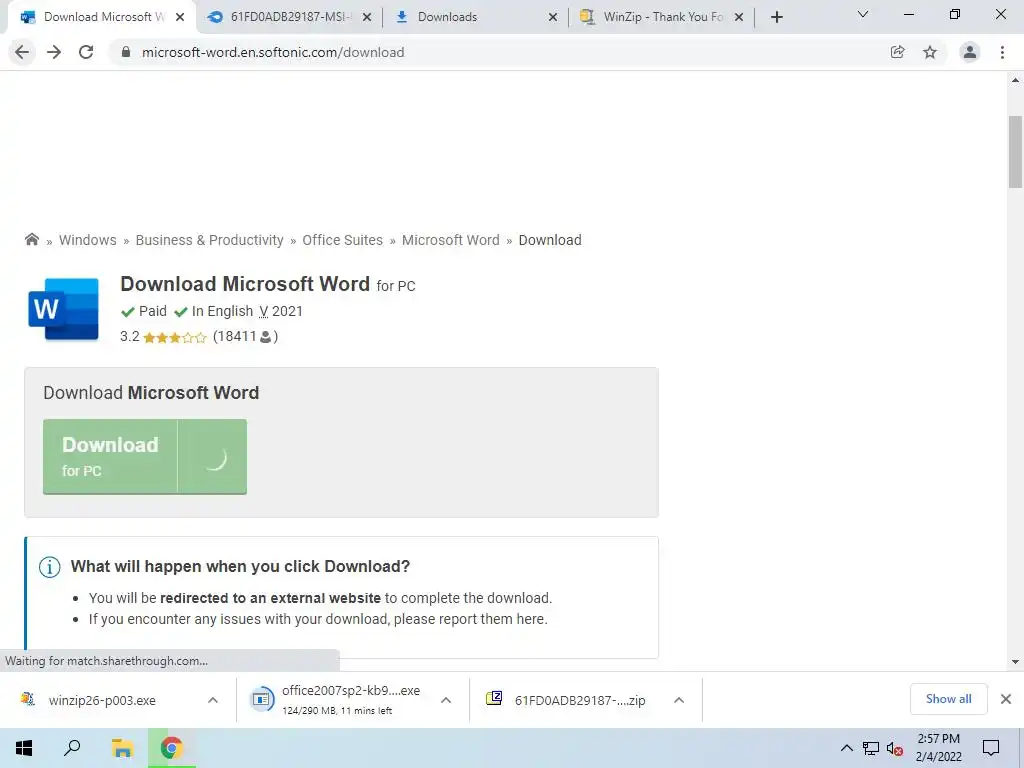1024x768 pixels.
Task: Open the Windows Start menu
Action: click(x=24, y=748)
